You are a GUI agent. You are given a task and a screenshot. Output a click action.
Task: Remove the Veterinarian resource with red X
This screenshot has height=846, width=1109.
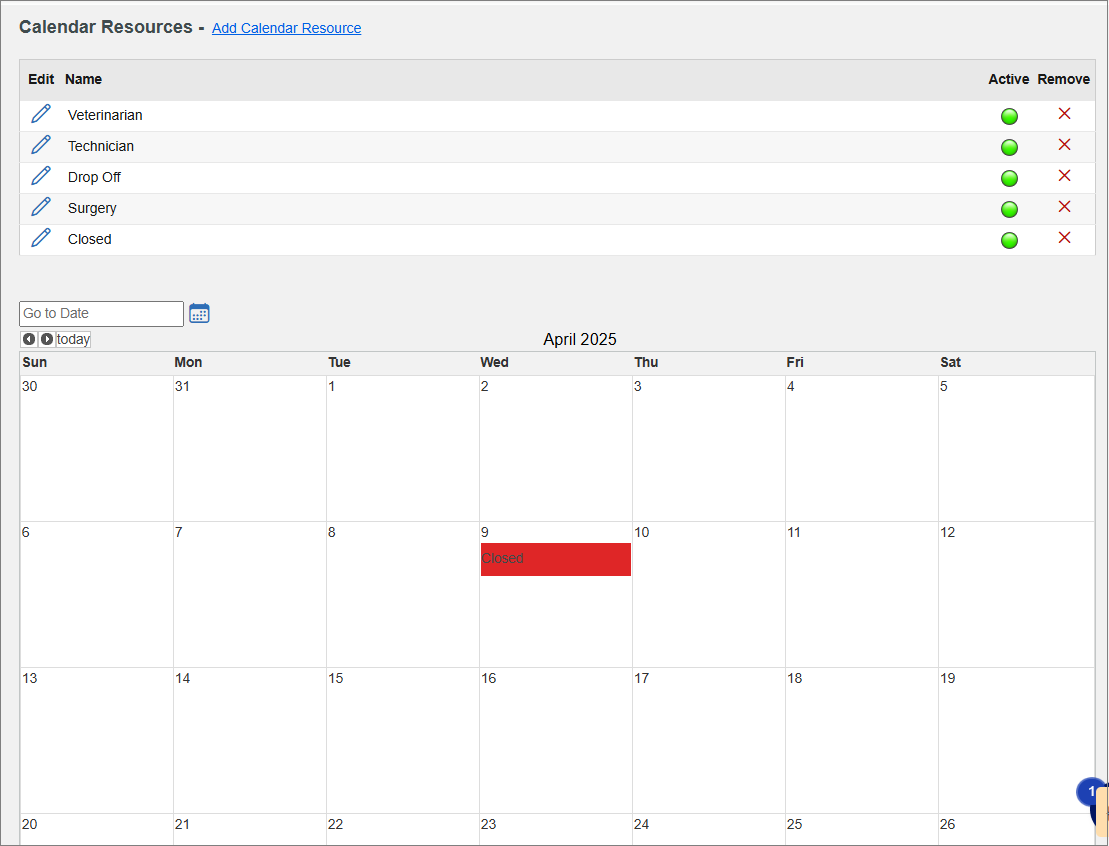pos(1064,114)
